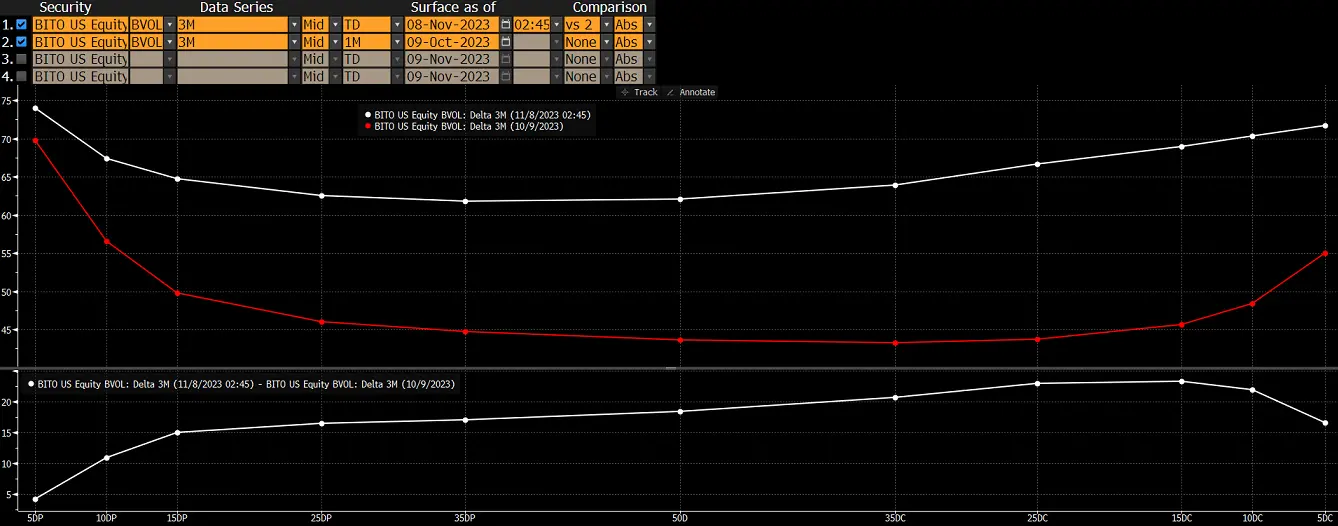Screen dimensions: 1338x526
Task: Enable the row 3 series checkbox
Action: click(21, 59)
